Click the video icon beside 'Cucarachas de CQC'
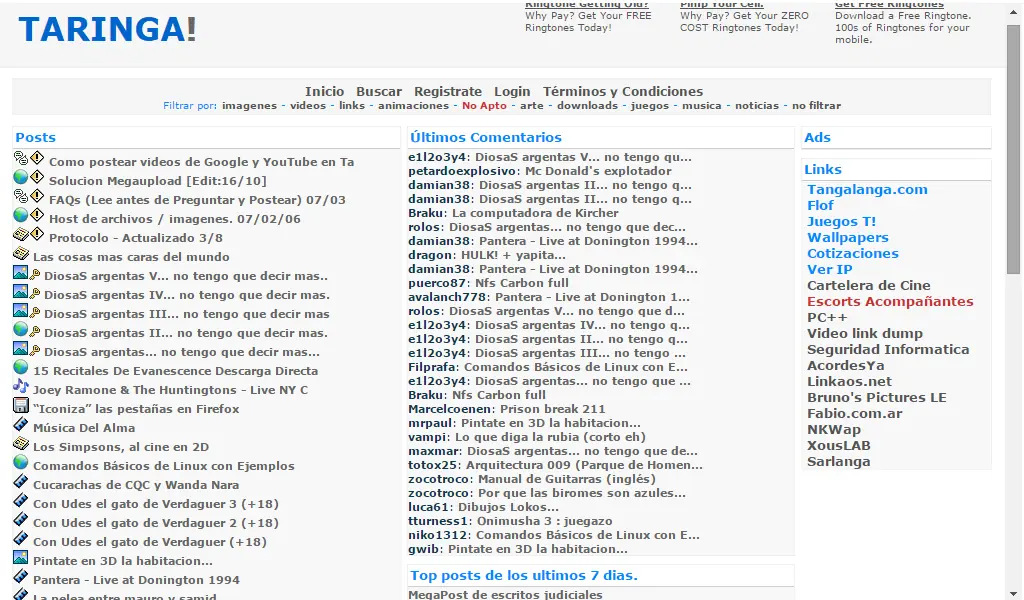Image resolution: width=1024 pixels, height=600 pixels. coord(21,481)
